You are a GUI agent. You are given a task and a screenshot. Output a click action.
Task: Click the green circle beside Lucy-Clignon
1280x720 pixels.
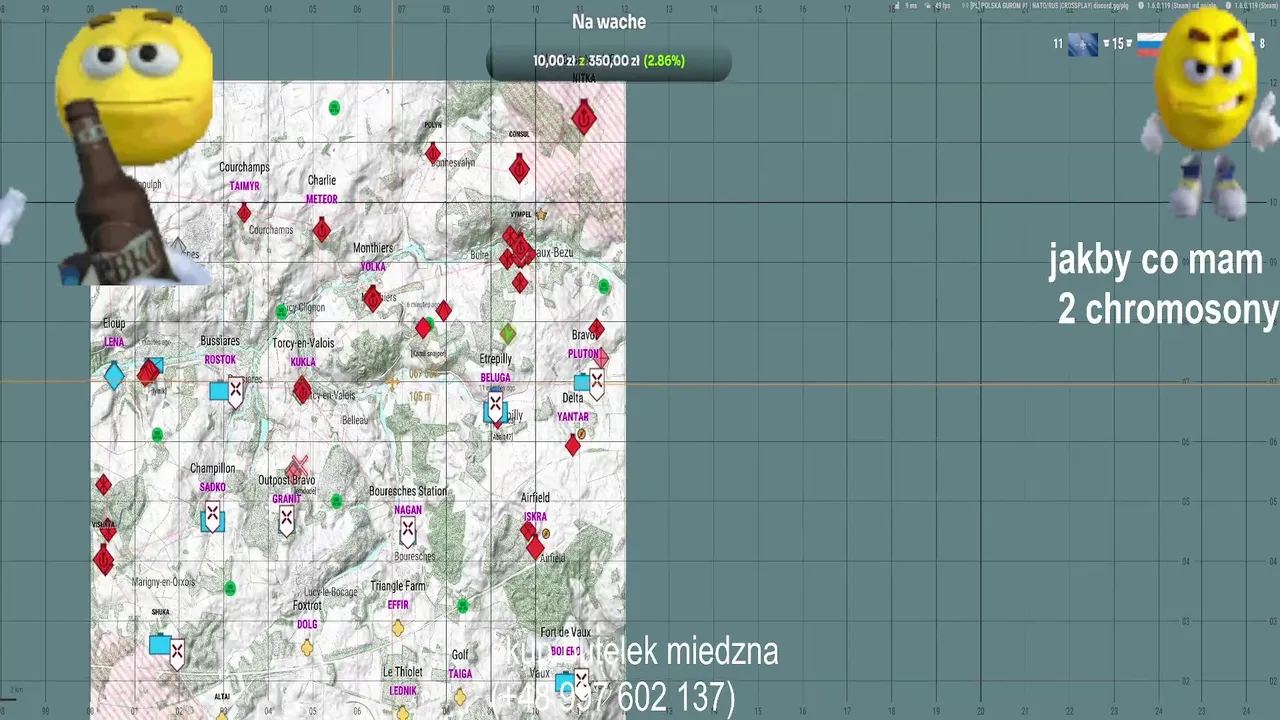[281, 311]
